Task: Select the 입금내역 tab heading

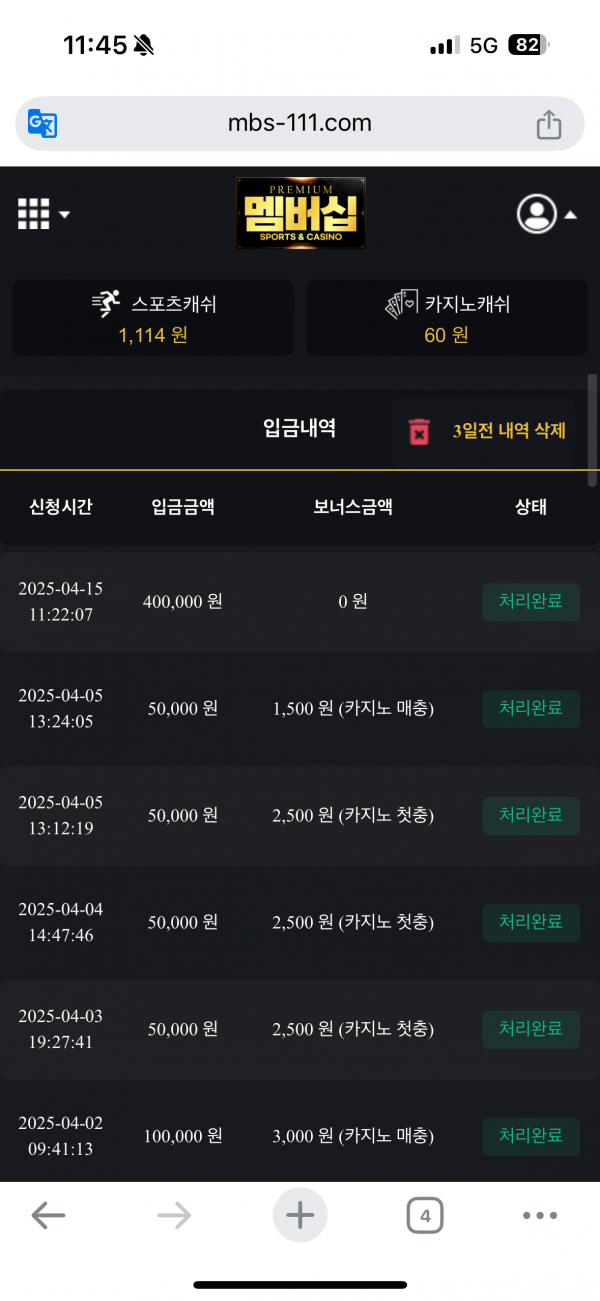Action: point(299,429)
